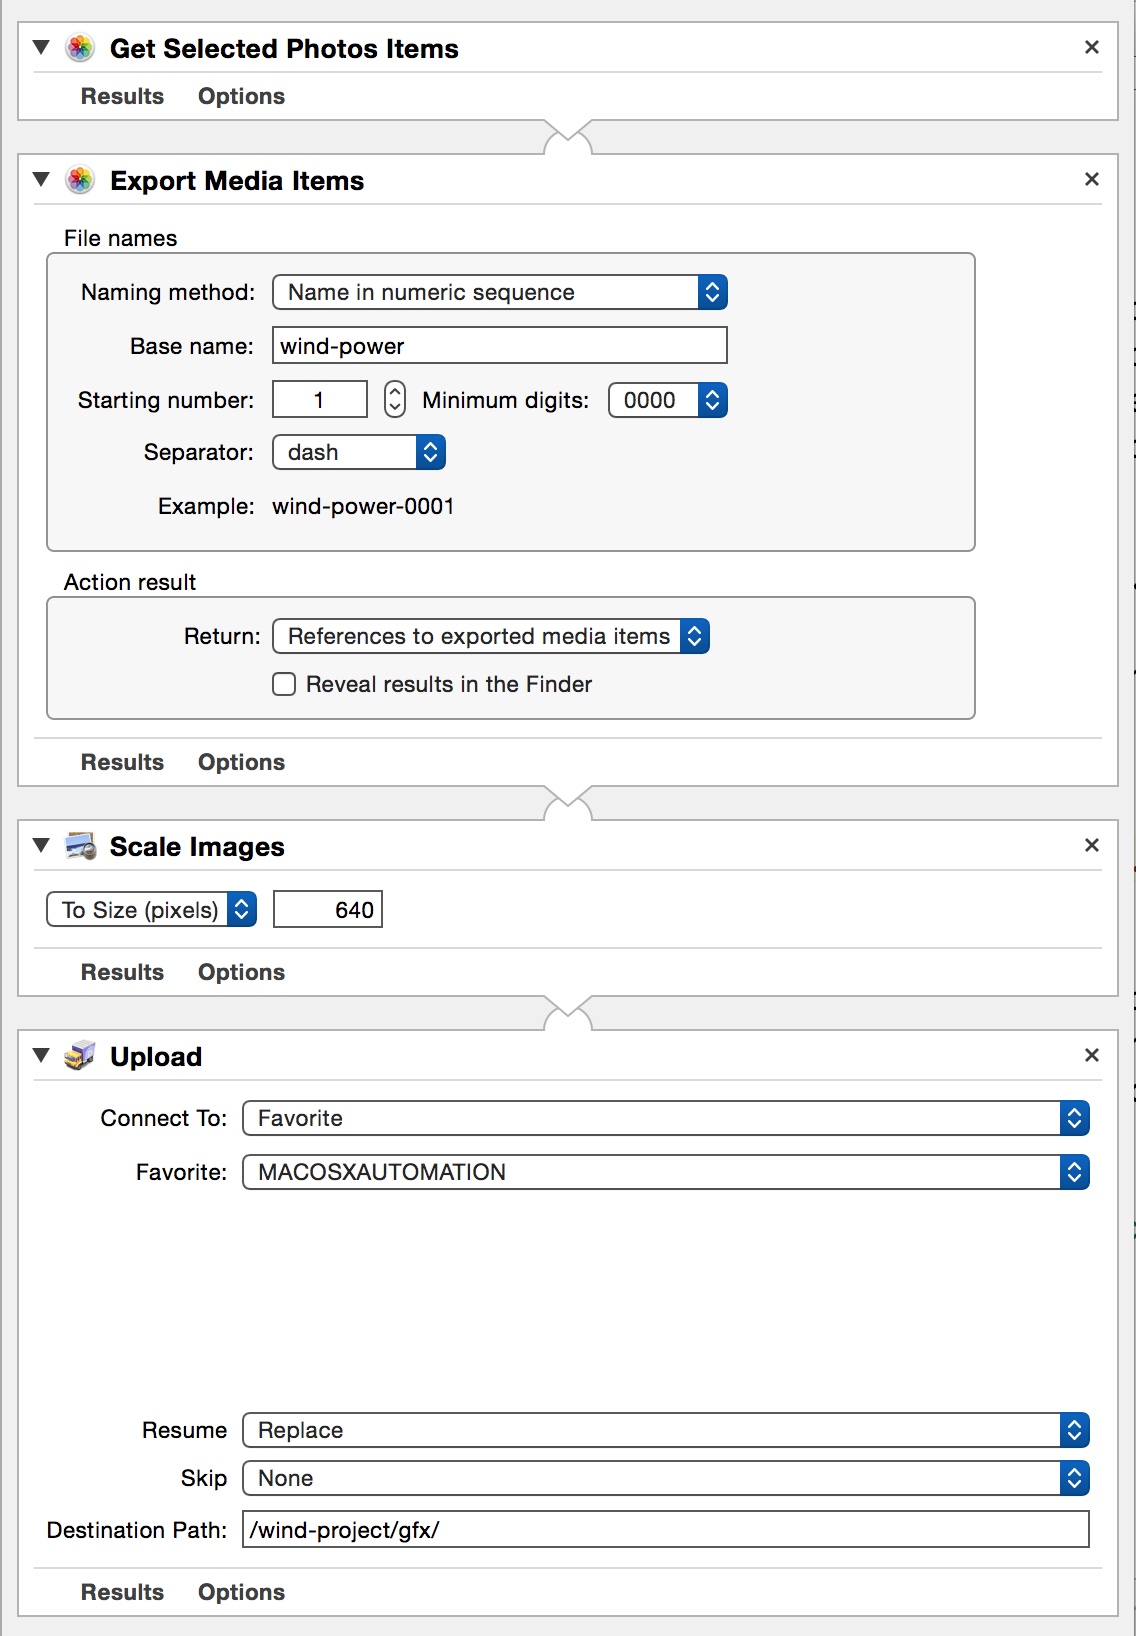Viewport: 1136px width, 1636px height.
Task: Click the File names section label
Action: point(120,238)
